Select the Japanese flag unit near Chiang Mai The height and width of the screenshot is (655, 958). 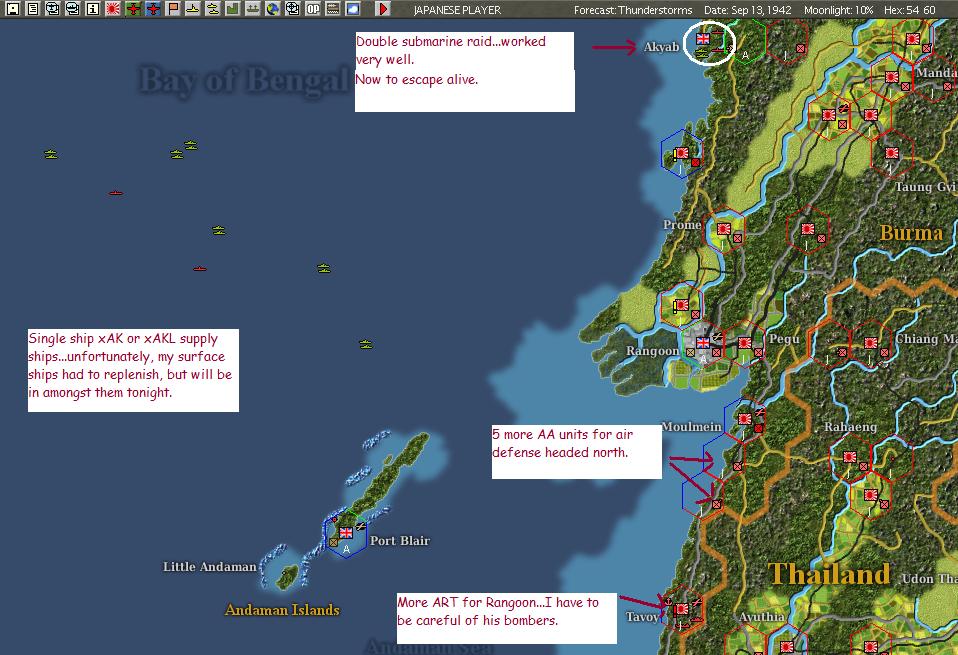pos(871,343)
